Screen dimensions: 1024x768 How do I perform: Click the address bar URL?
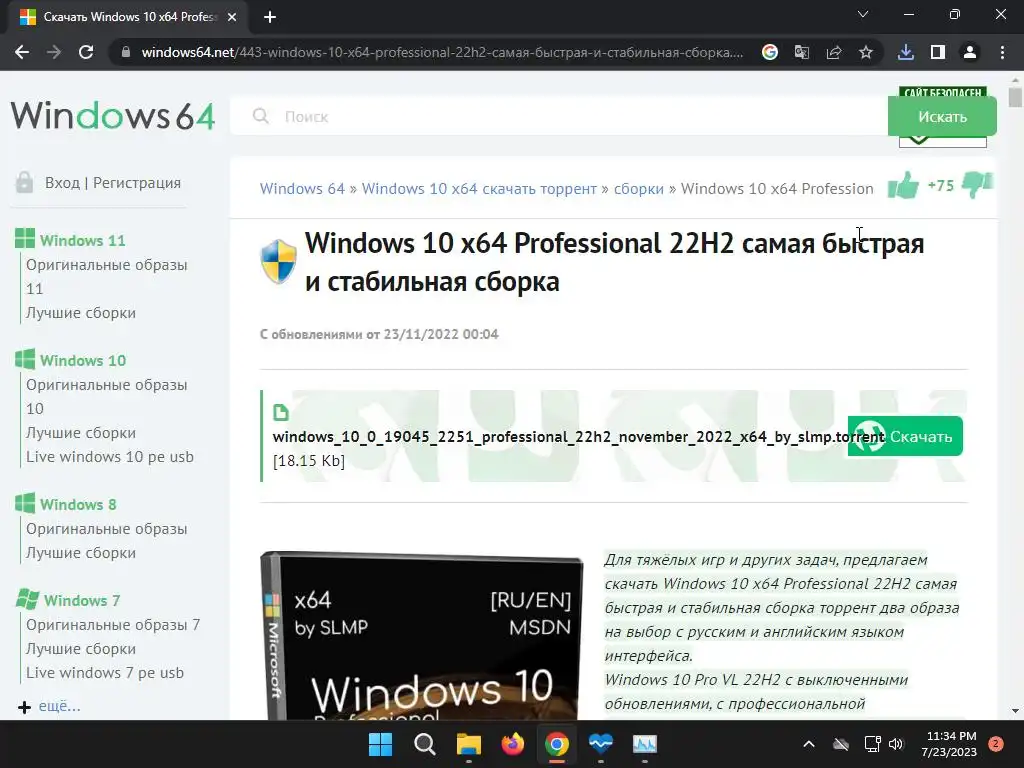(x=442, y=52)
